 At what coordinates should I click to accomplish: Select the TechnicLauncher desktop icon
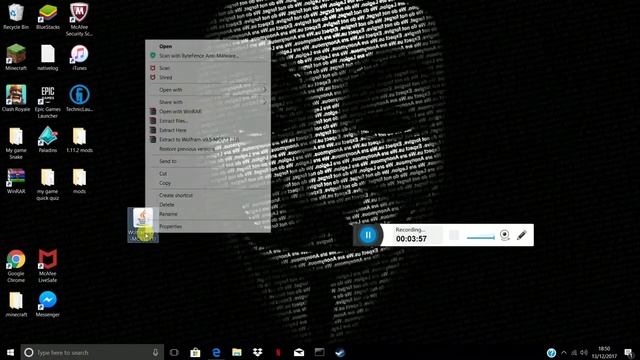[x=79, y=98]
